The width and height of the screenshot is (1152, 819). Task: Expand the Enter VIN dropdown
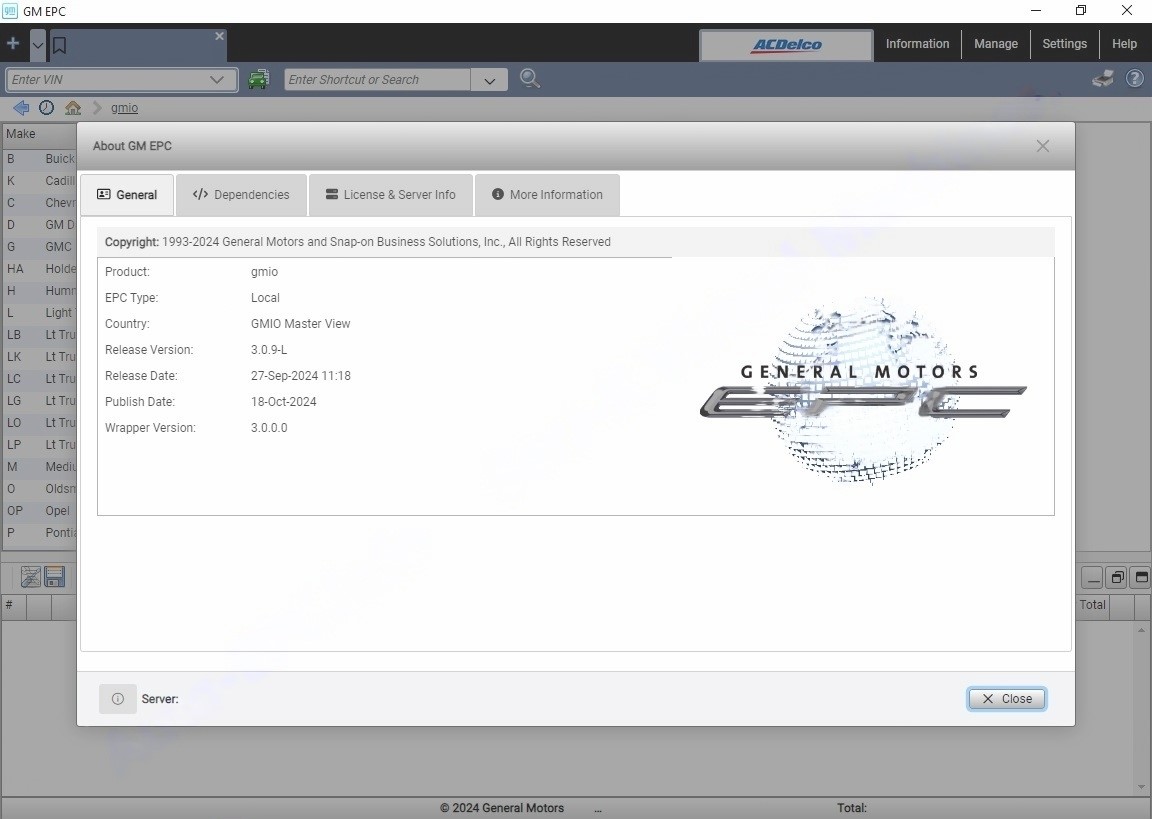(x=216, y=79)
